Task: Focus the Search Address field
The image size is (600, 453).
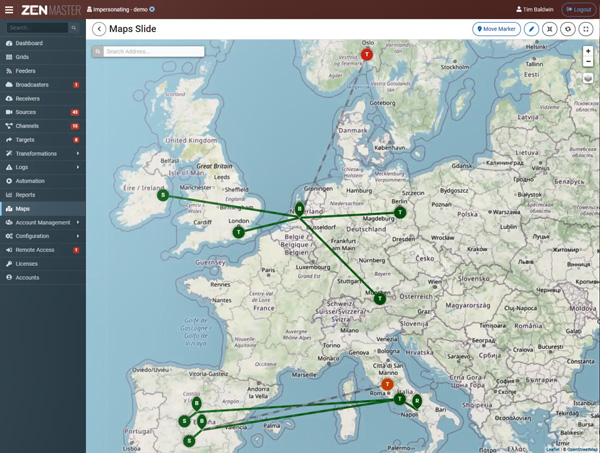Action: pyautogui.click(x=154, y=51)
